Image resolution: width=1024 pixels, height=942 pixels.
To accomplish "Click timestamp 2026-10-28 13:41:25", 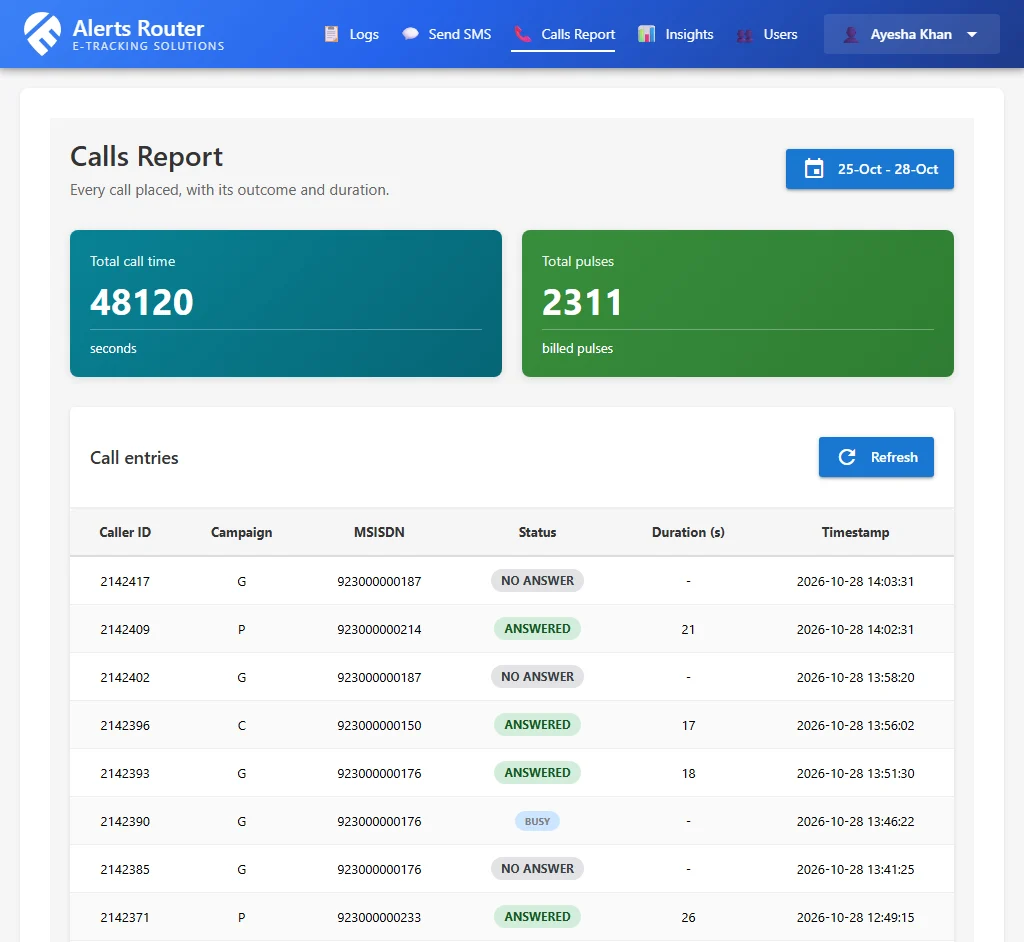I will (x=856, y=869).
